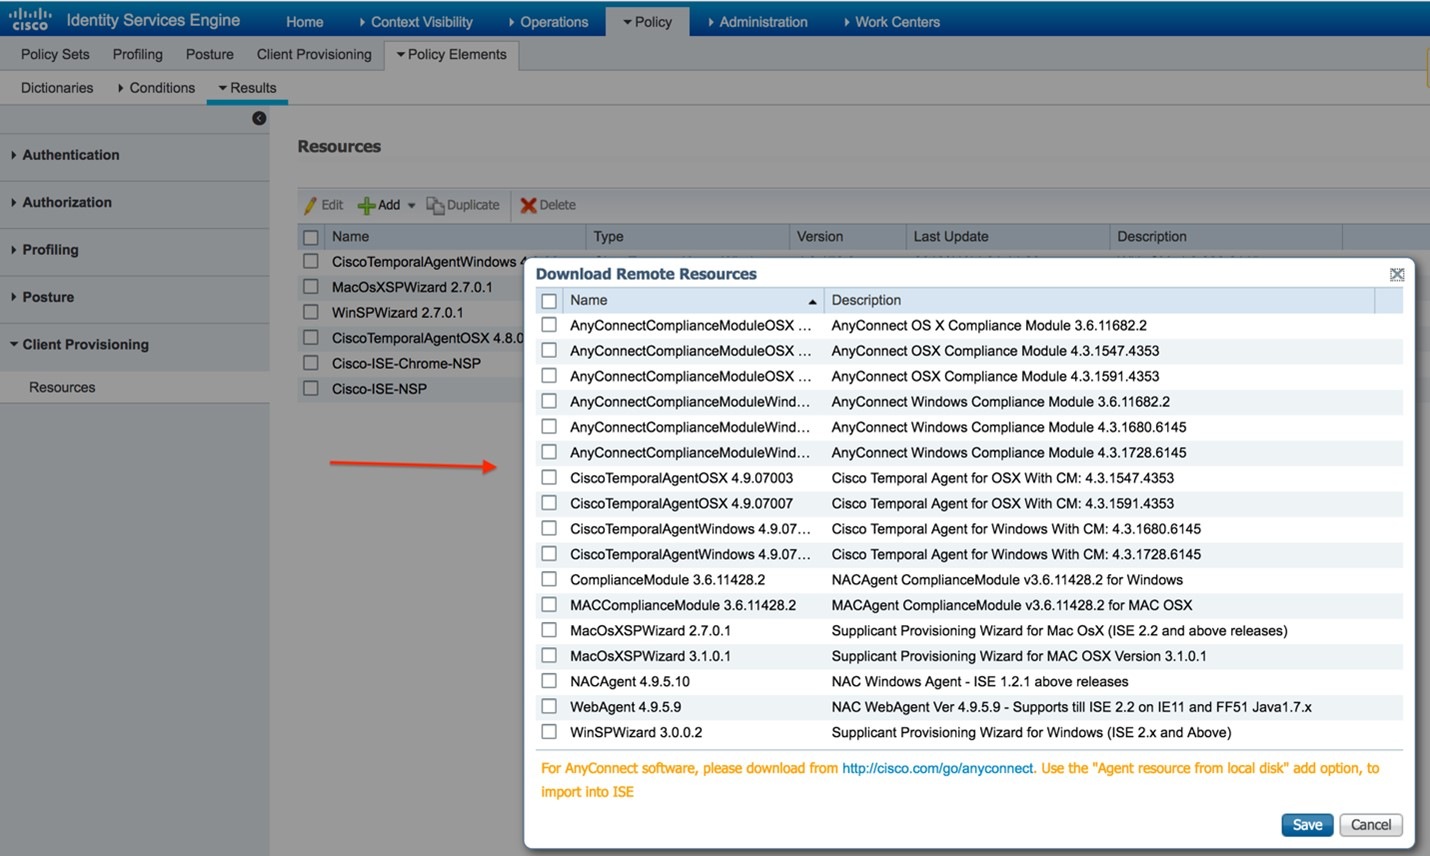This screenshot has width=1430, height=856.
Task: Click the green Add plus icon
Action: point(366,206)
